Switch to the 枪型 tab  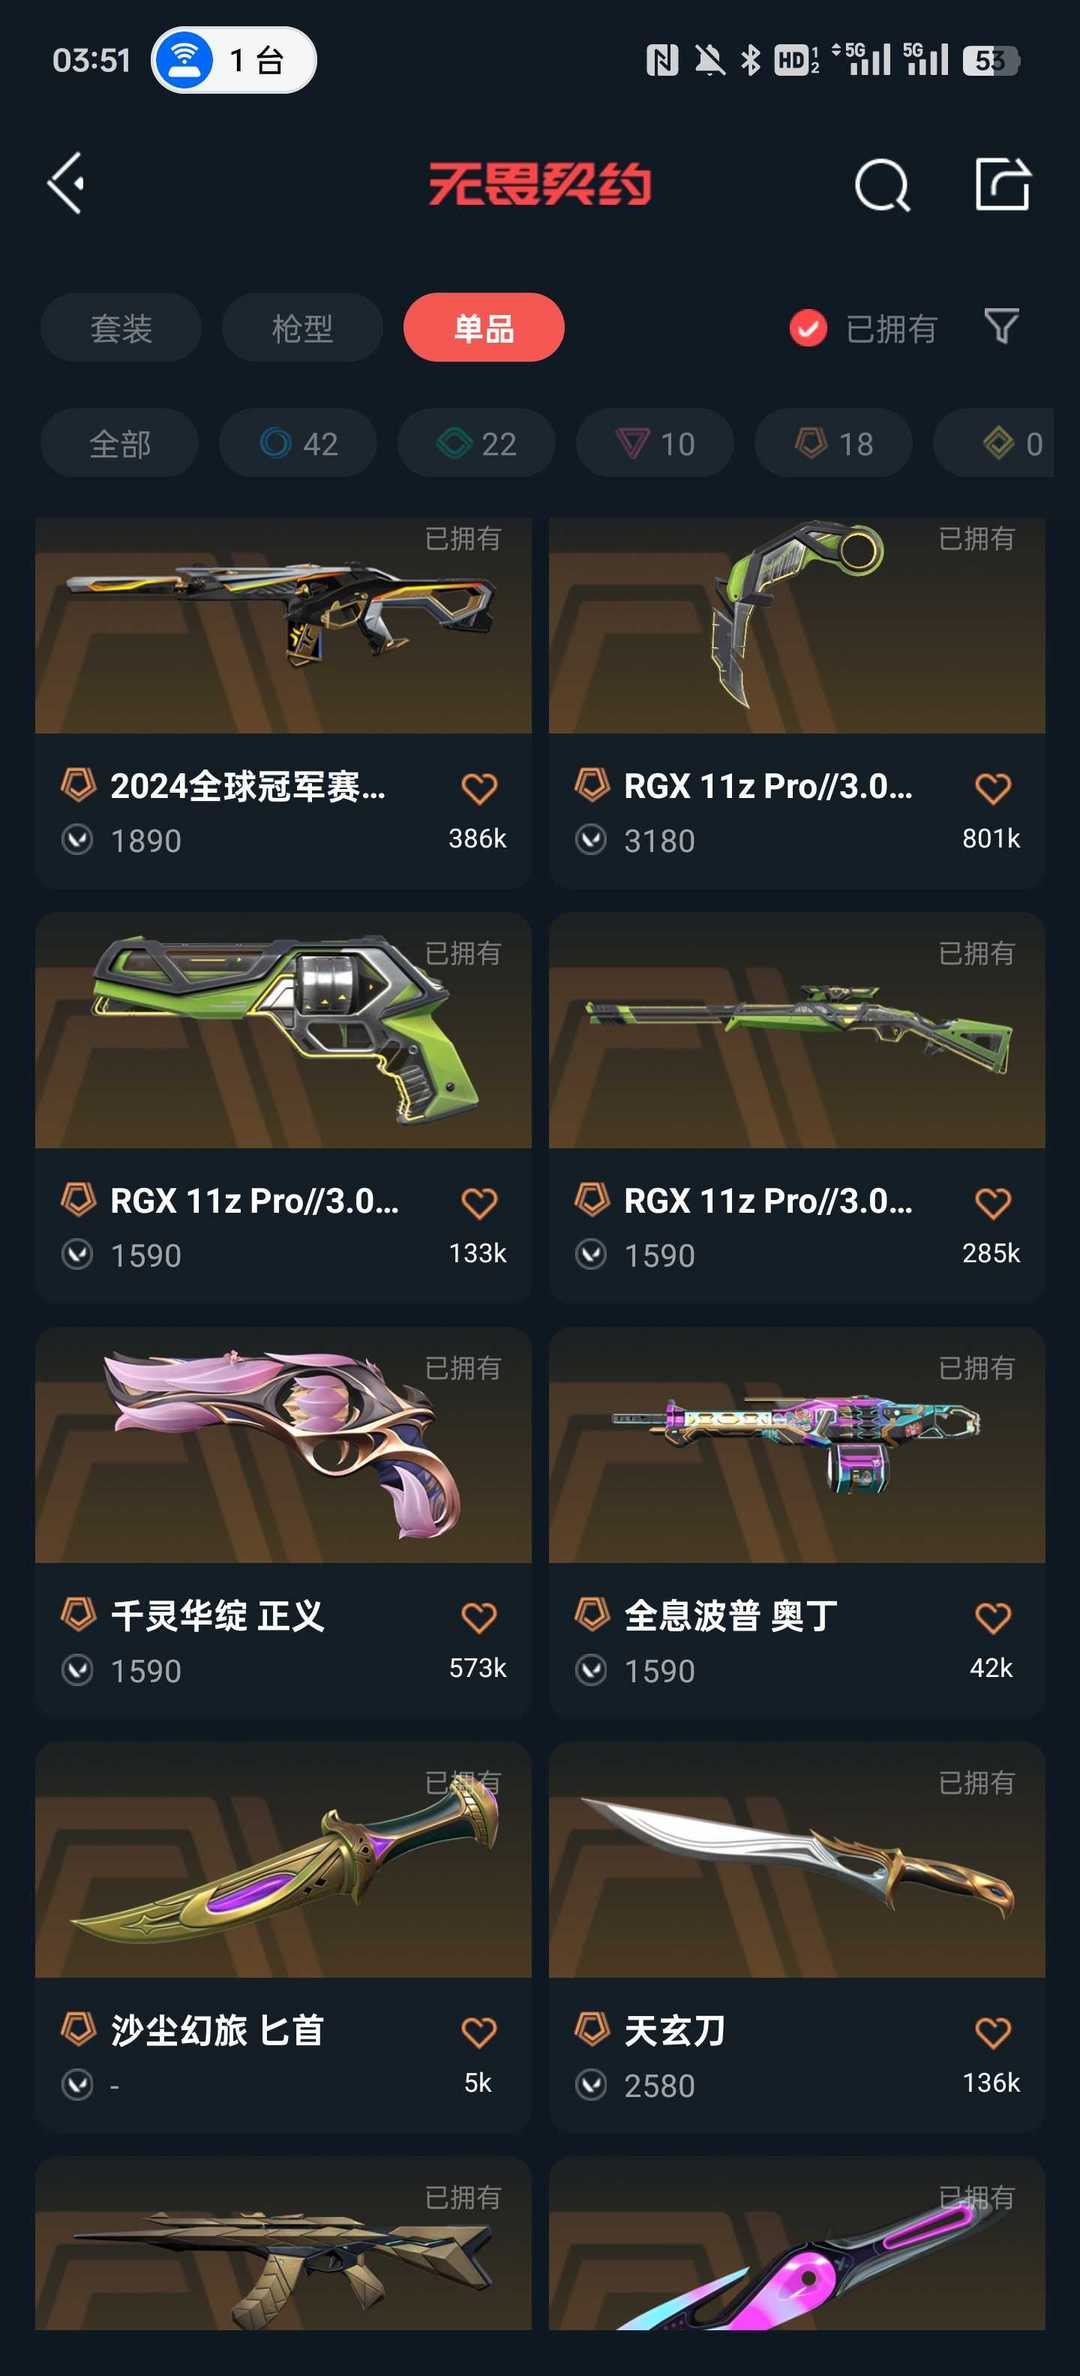point(302,327)
